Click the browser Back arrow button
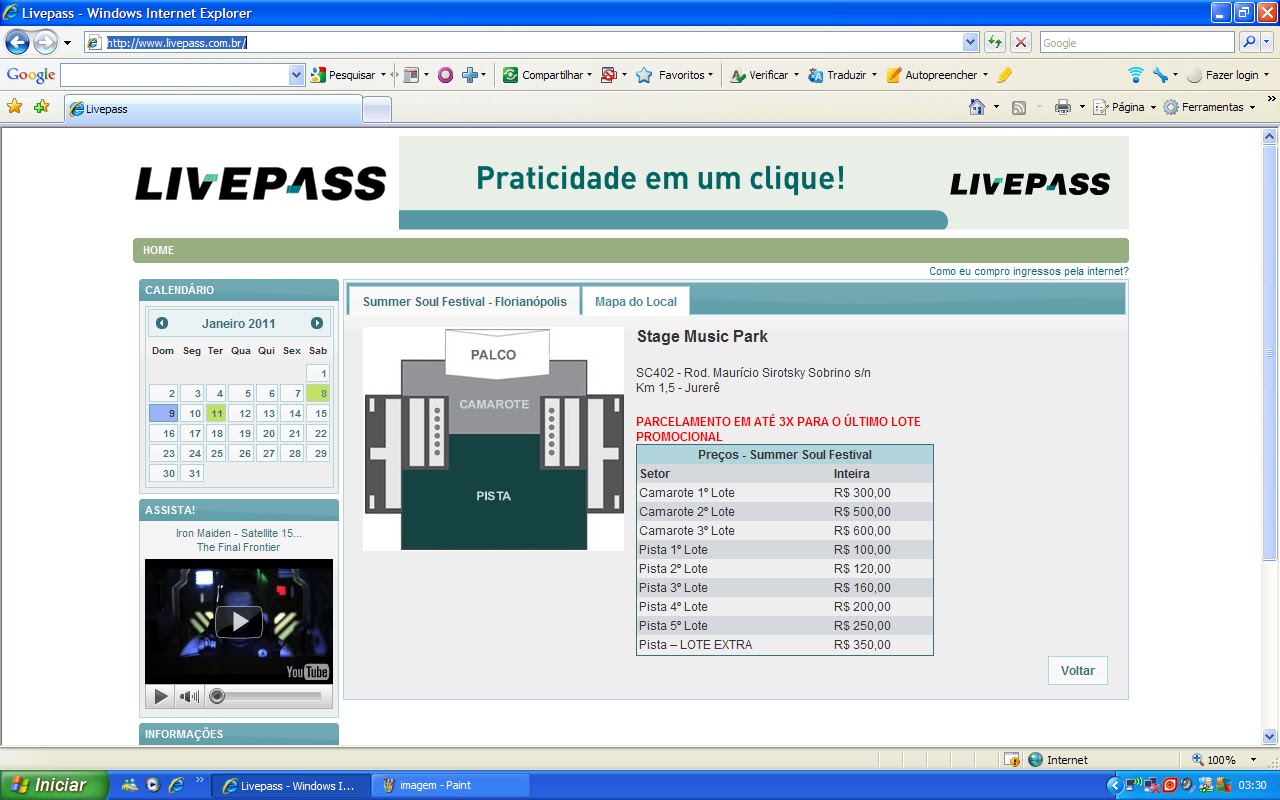1280x800 pixels. pos(18,42)
